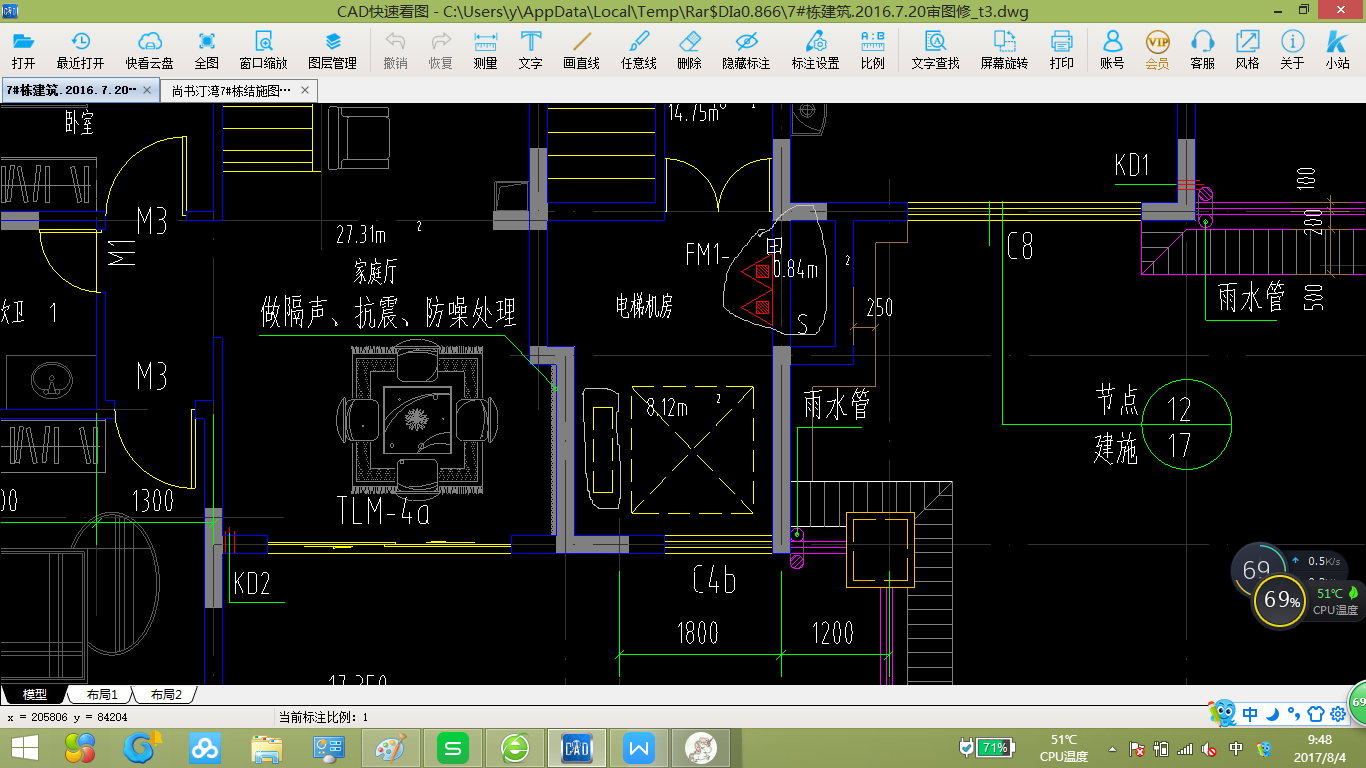This screenshot has width=1366, height=768.
Task: Click the KD1 label
Action: click(x=1133, y=165)
